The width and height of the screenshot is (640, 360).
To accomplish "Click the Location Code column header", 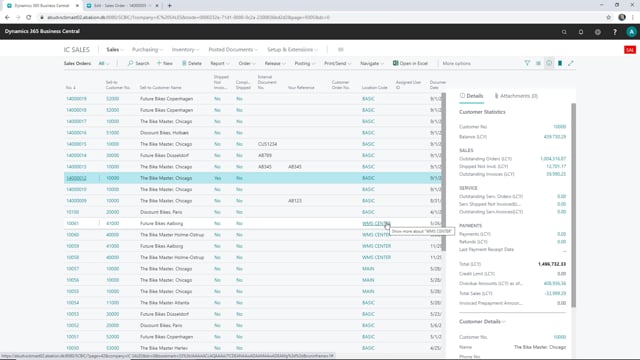I will tap(374, 87).
